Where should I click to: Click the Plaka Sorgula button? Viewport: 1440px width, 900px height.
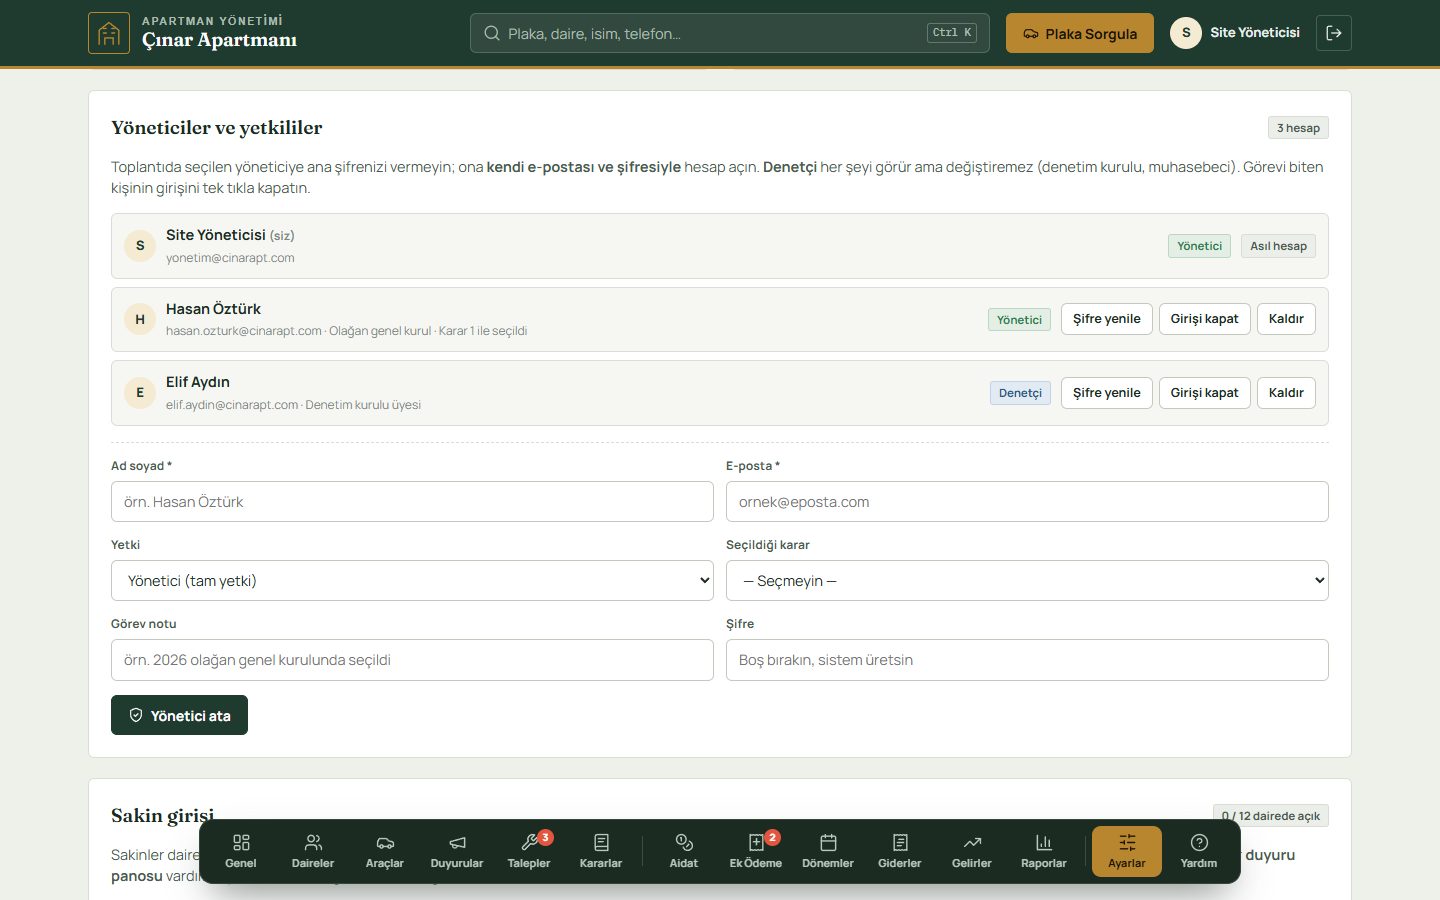point(1080,33)
